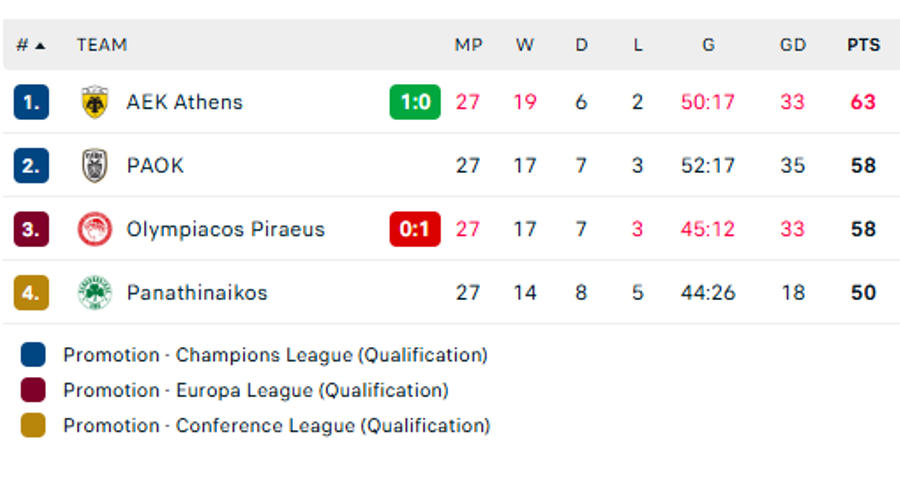Click the blue Champions League legend swatch

coord(33,355)
